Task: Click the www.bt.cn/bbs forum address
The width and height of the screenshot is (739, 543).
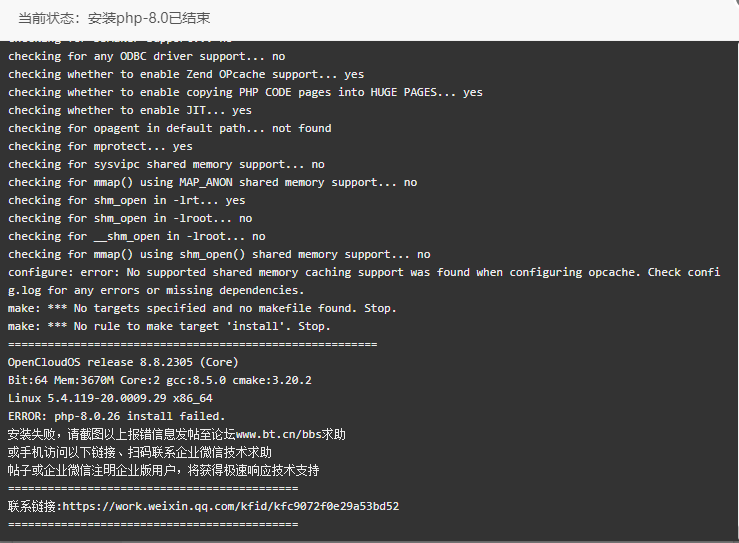Action: click(x=278, y=434)
